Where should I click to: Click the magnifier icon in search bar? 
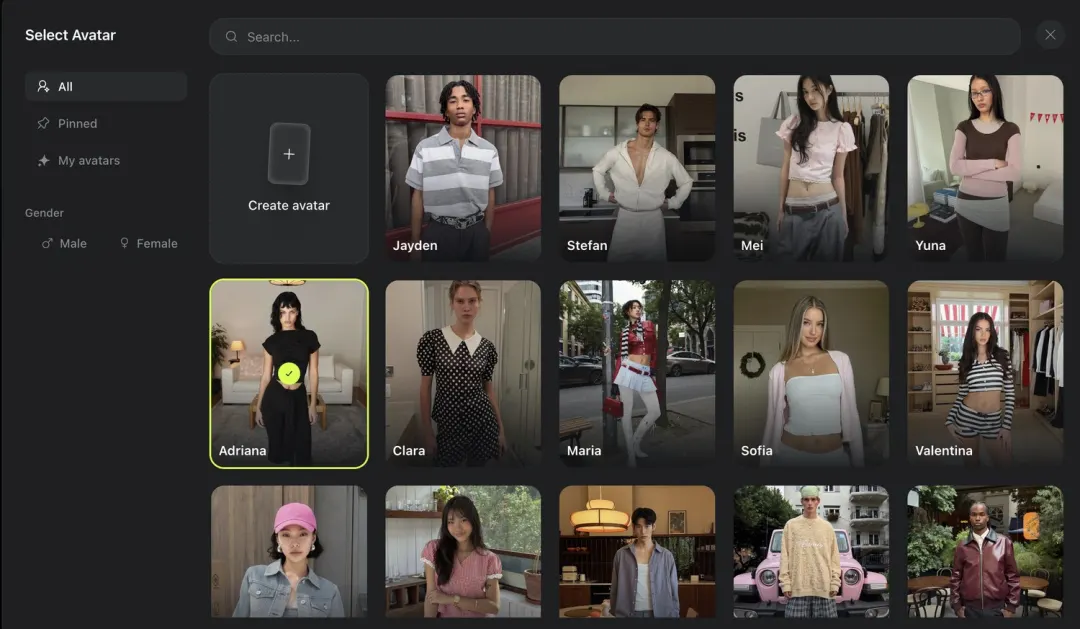tap(231, 37)
